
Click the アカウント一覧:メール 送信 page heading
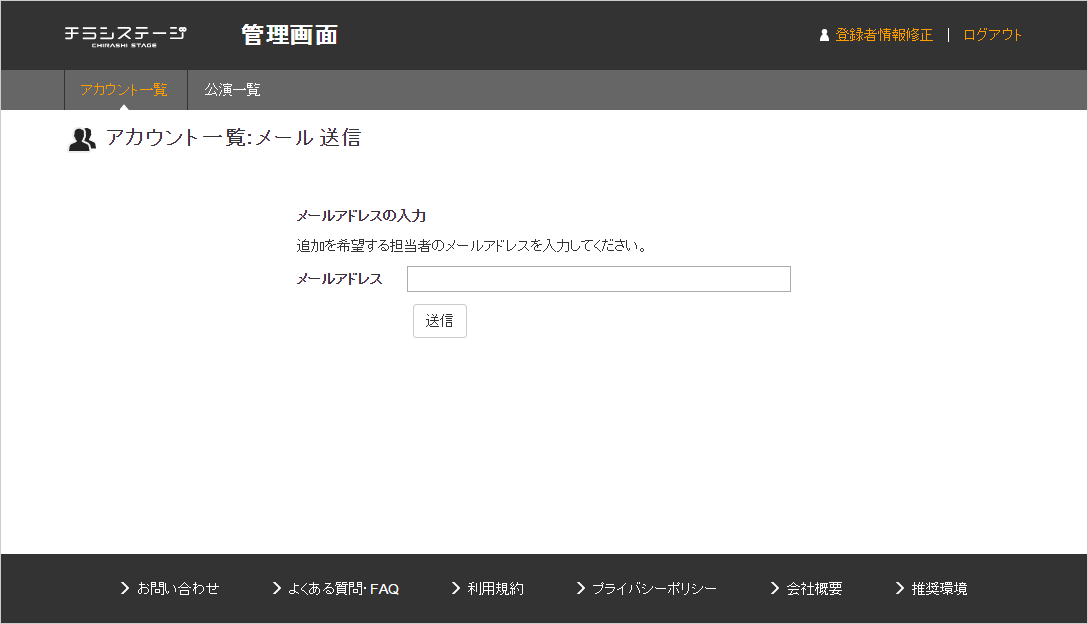click(233, 138)
